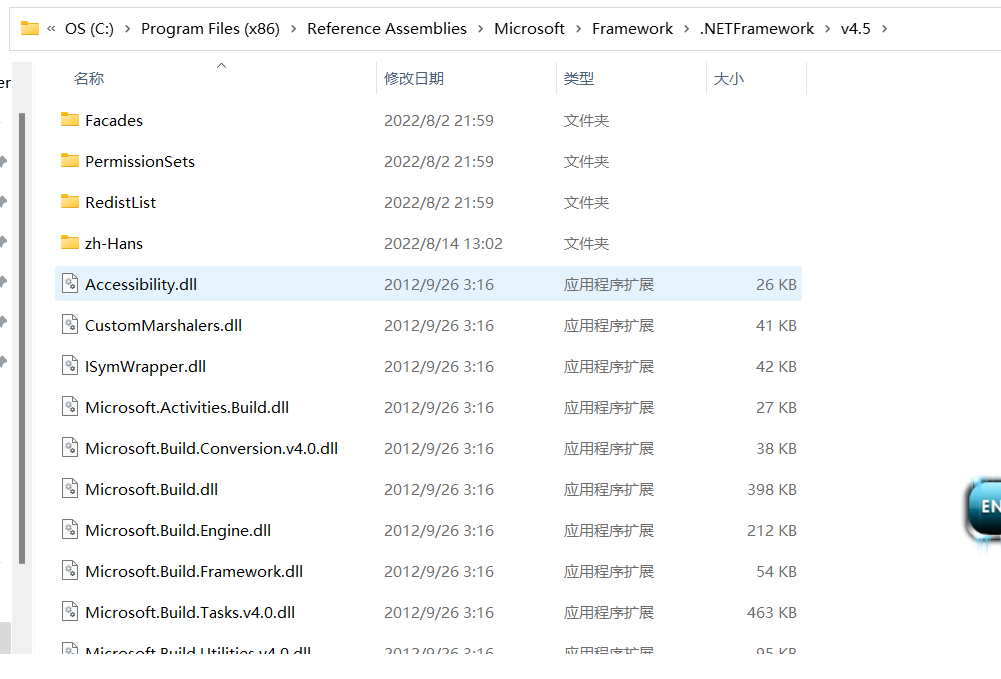Click the navigation pane vertical scrollbar
The width and height of the screenshot is (1001, 679).
coord(22,338)
